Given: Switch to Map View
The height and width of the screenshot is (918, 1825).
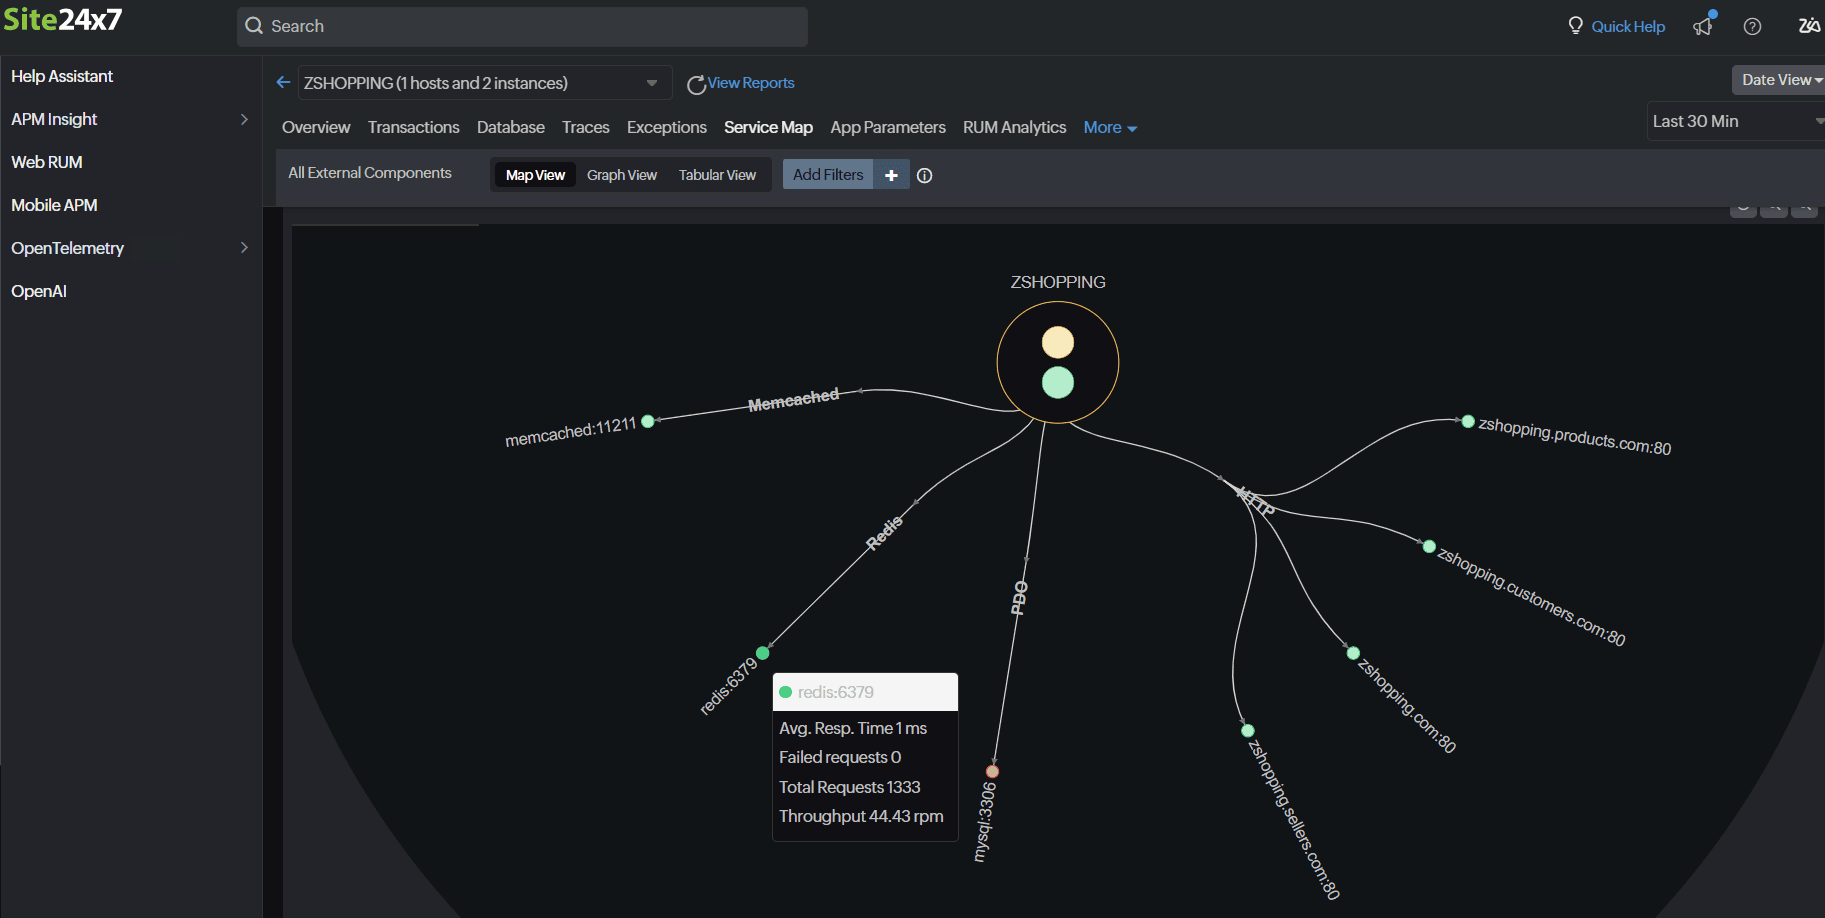Looking at the screenshot, I should [535, 175].
